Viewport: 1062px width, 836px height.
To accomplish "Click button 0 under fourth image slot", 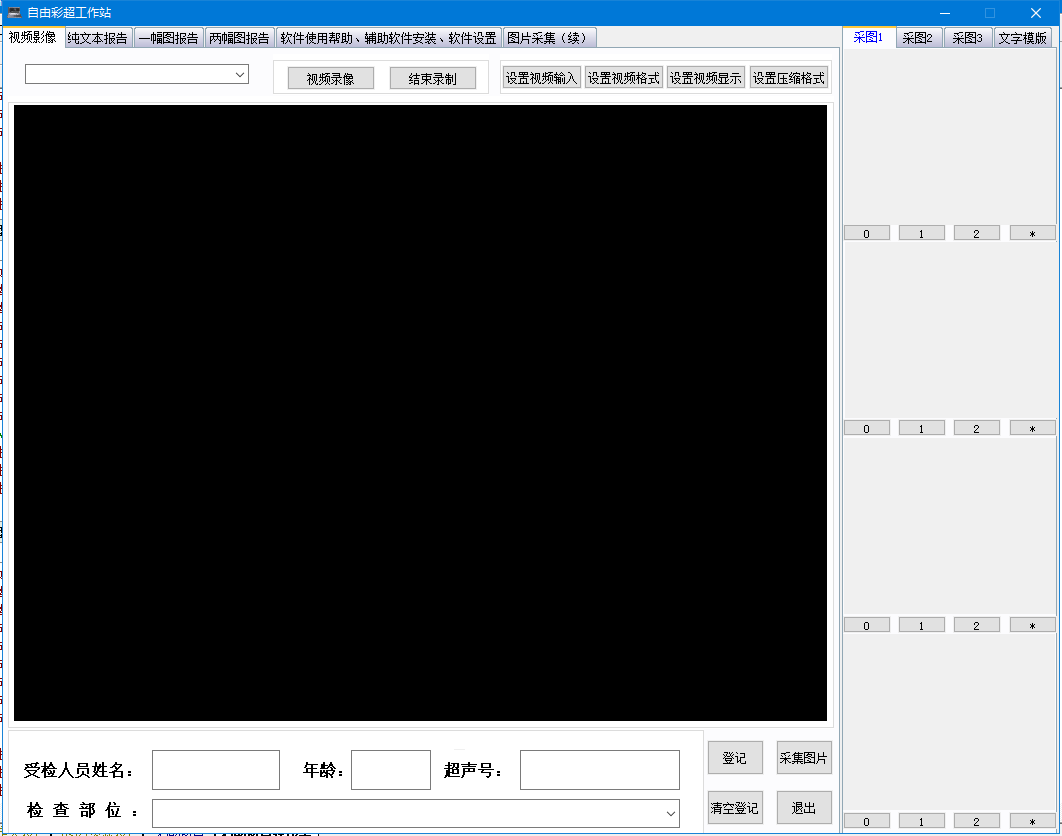I will [867, 821].
